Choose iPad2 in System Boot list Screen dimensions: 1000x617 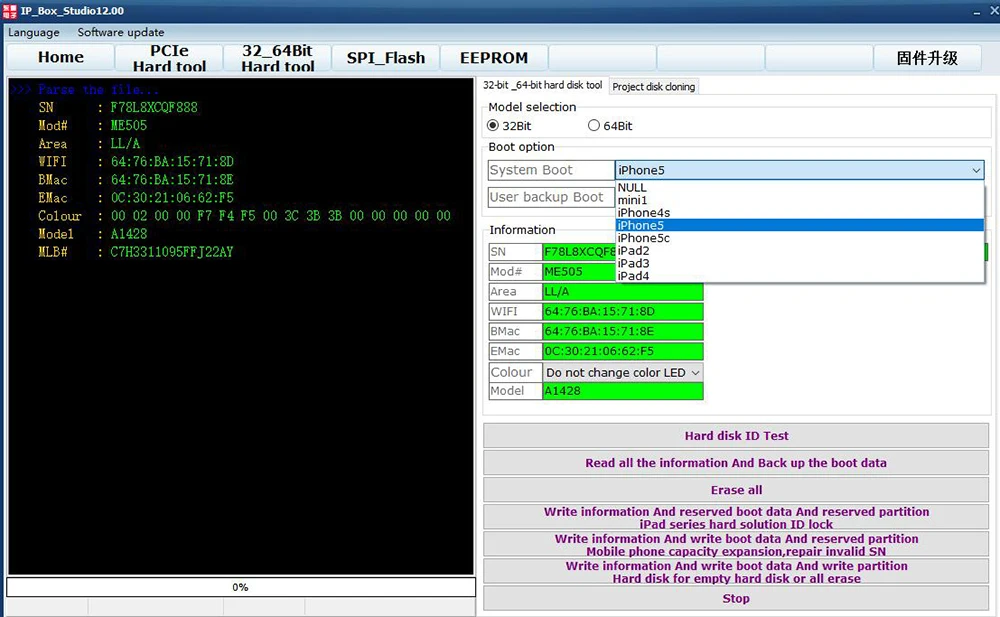[x=800, y=251]
